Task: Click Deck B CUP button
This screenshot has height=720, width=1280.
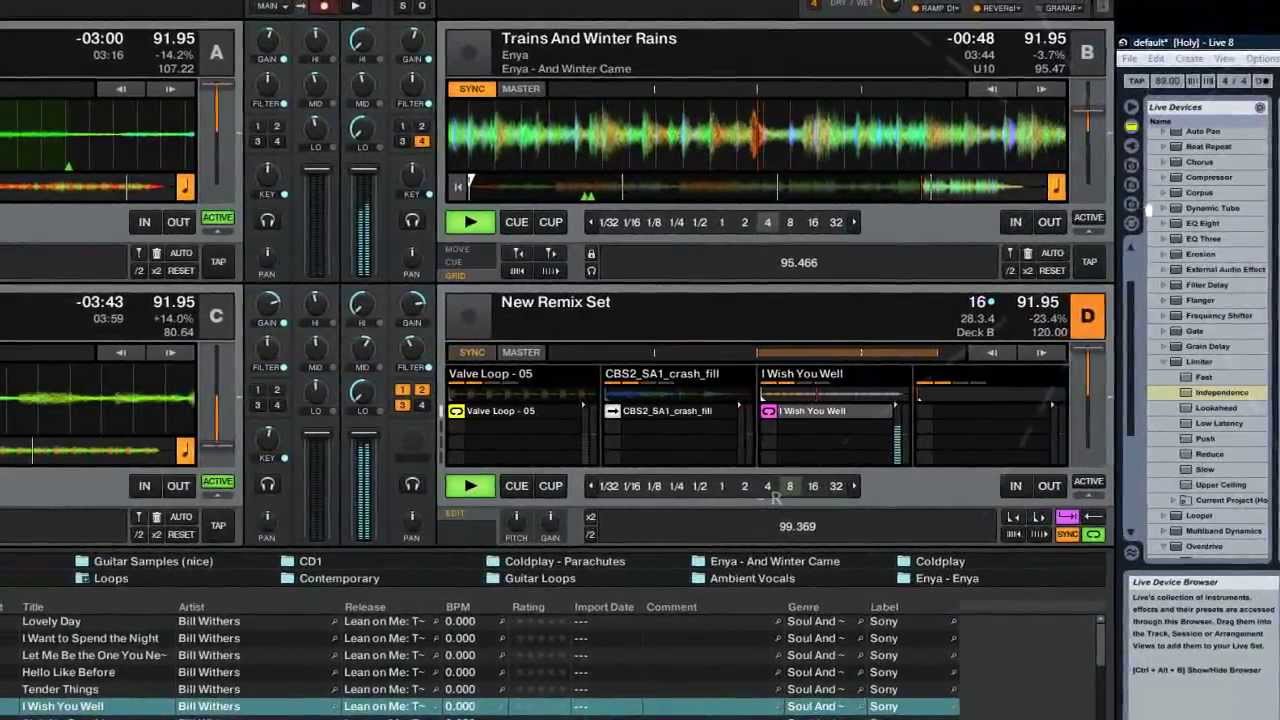Action: [x=550, y=222]
